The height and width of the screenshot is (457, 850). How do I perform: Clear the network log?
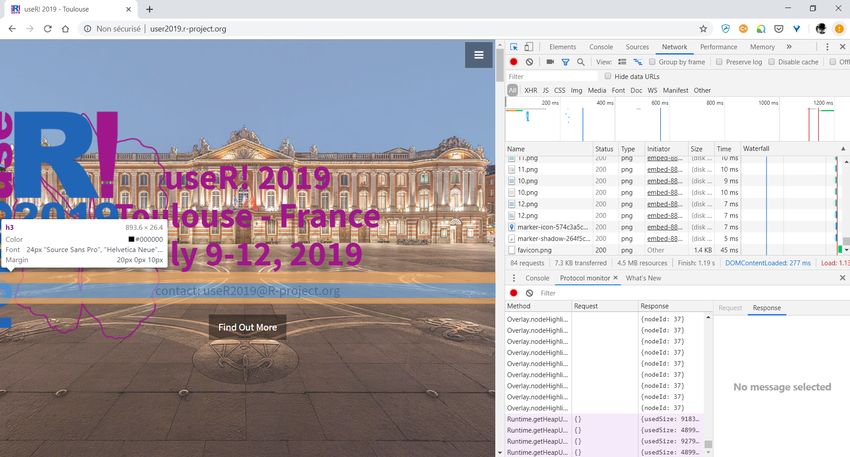tap(529, 62)
